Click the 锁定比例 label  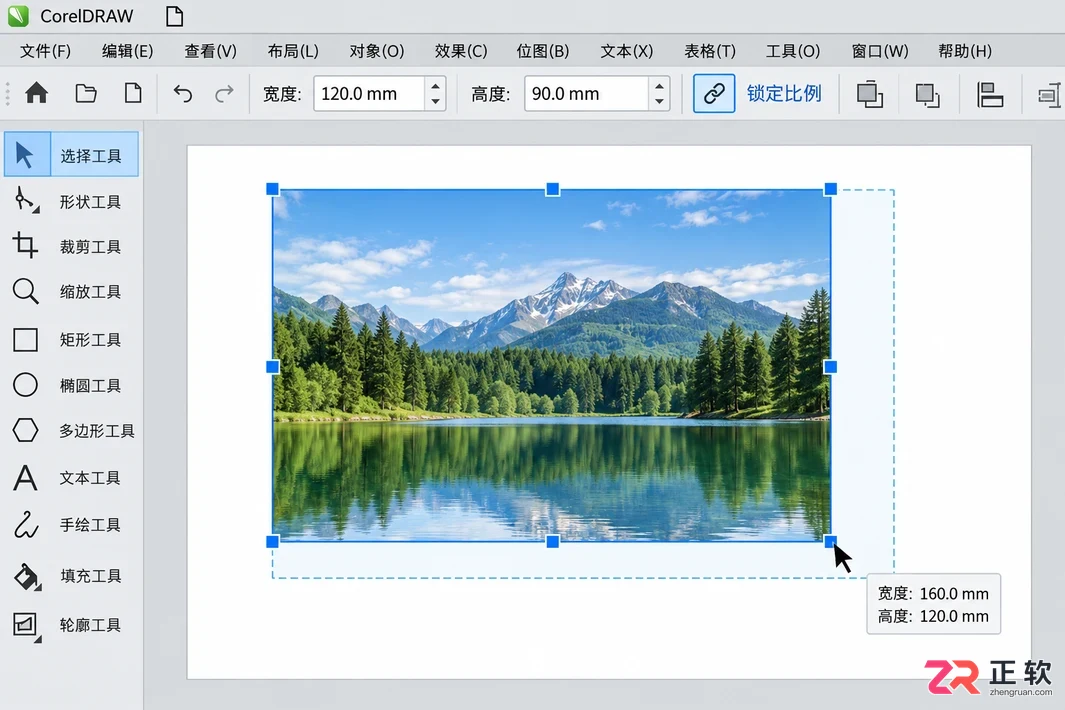(x=784, y=93)
